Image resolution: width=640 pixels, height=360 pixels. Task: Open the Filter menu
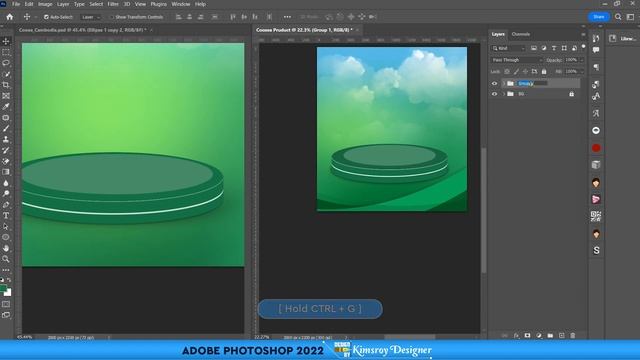113,4
